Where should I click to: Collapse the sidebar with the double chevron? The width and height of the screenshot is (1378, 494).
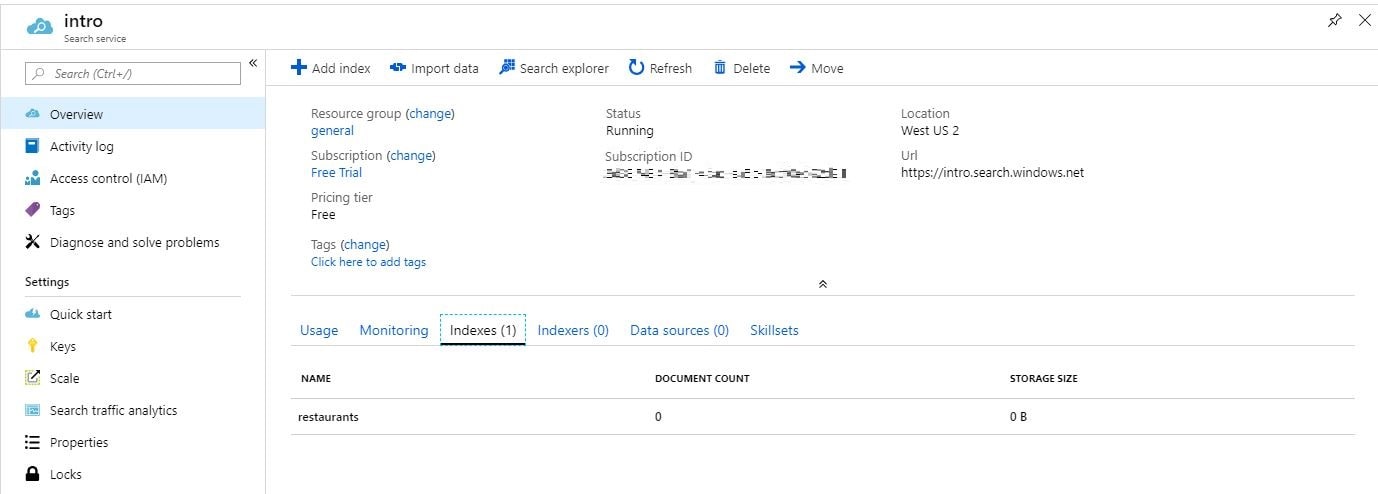coord(253,63)
